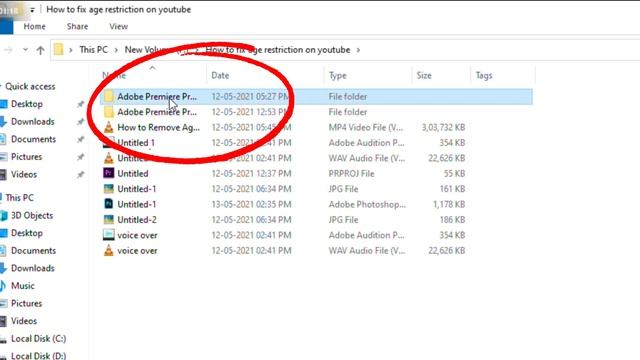This screenshot has height=360, width=640.
Task: Open Downloads under This PC
Action: tap(33, 268)
